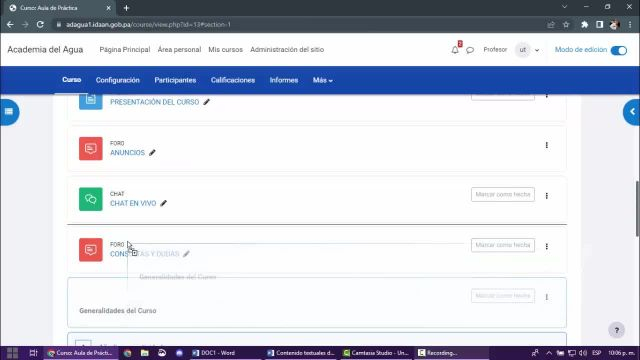Screen dimensions: 640x360
Task: Expand the Más dropdown menu
Action: (x=322, y=80)
